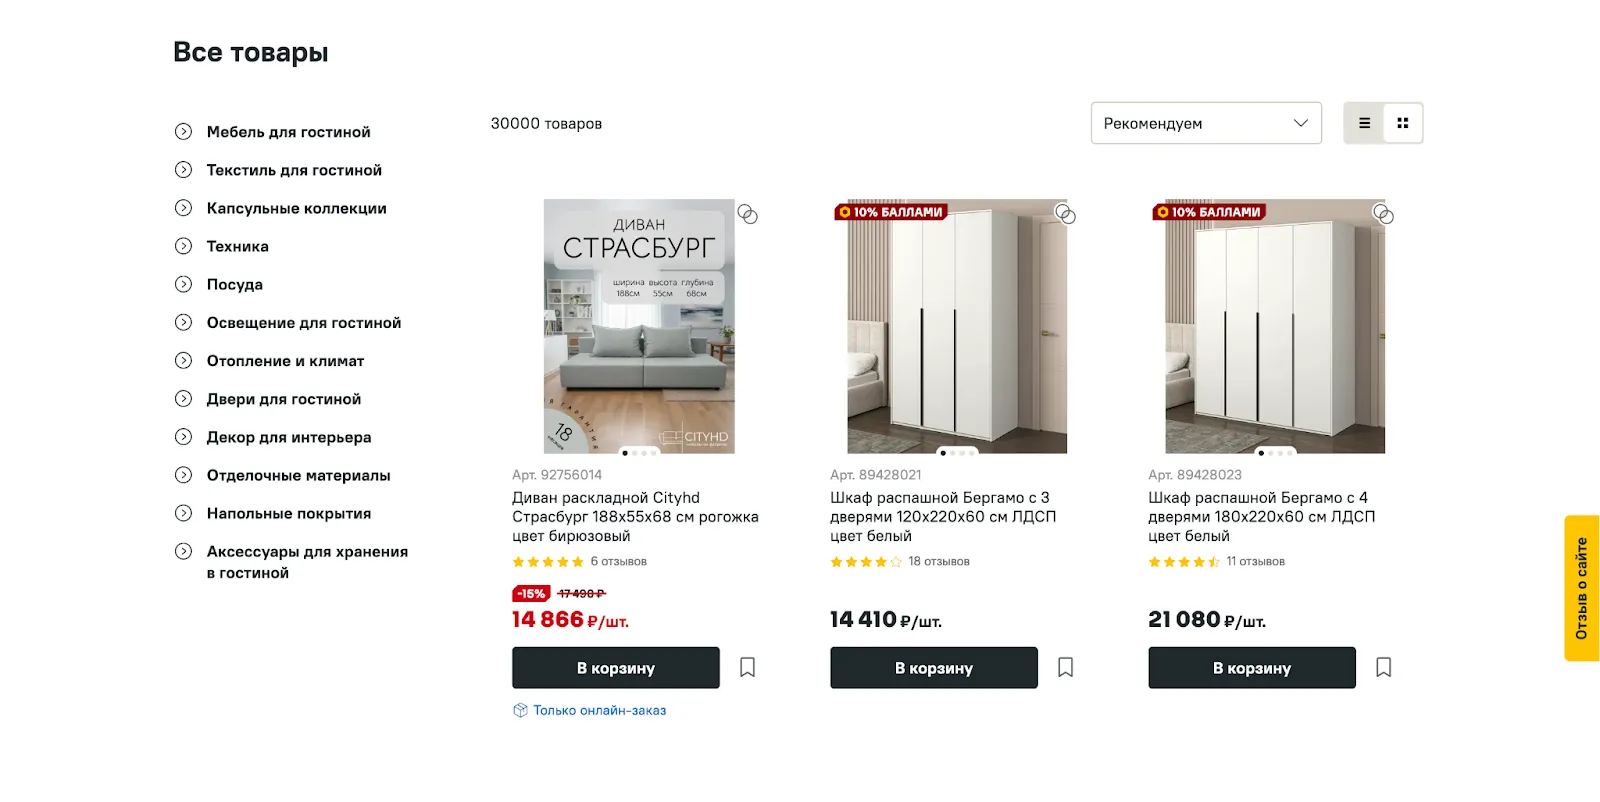Open the 4-door Бергамо wardrobe title link

coord(1261,516)
